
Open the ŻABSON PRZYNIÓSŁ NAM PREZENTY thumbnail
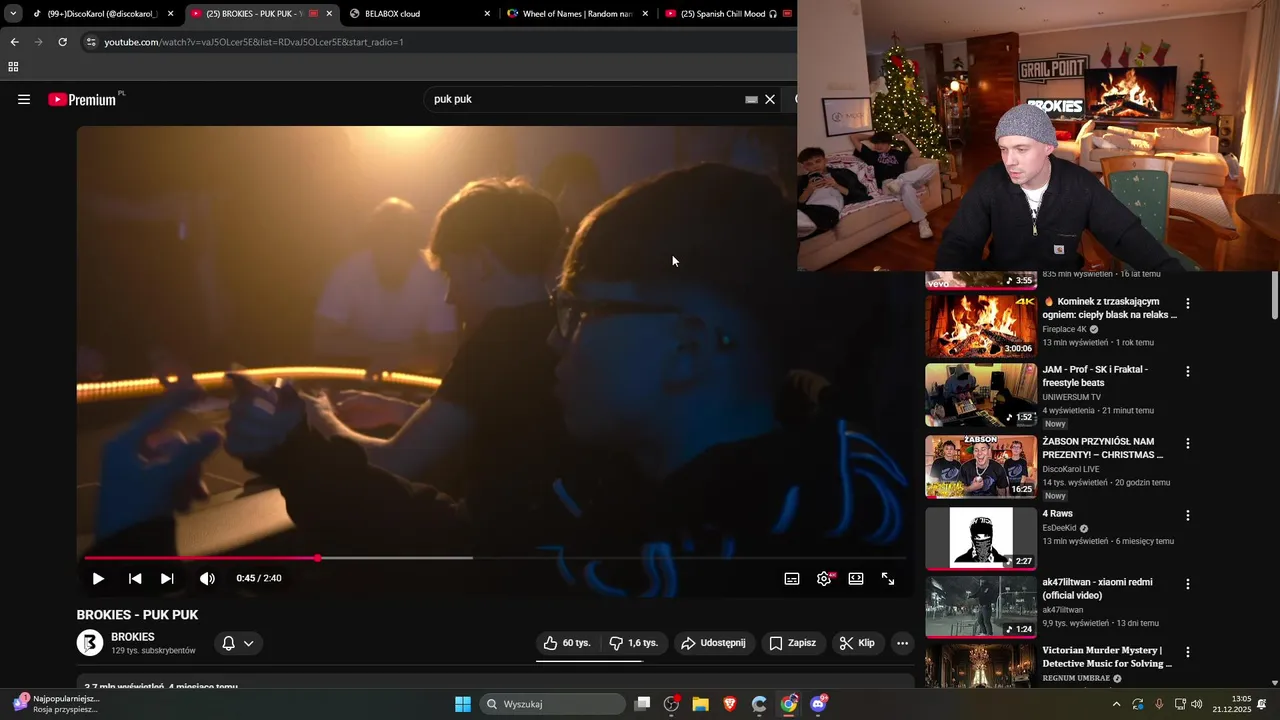(981, 466)
